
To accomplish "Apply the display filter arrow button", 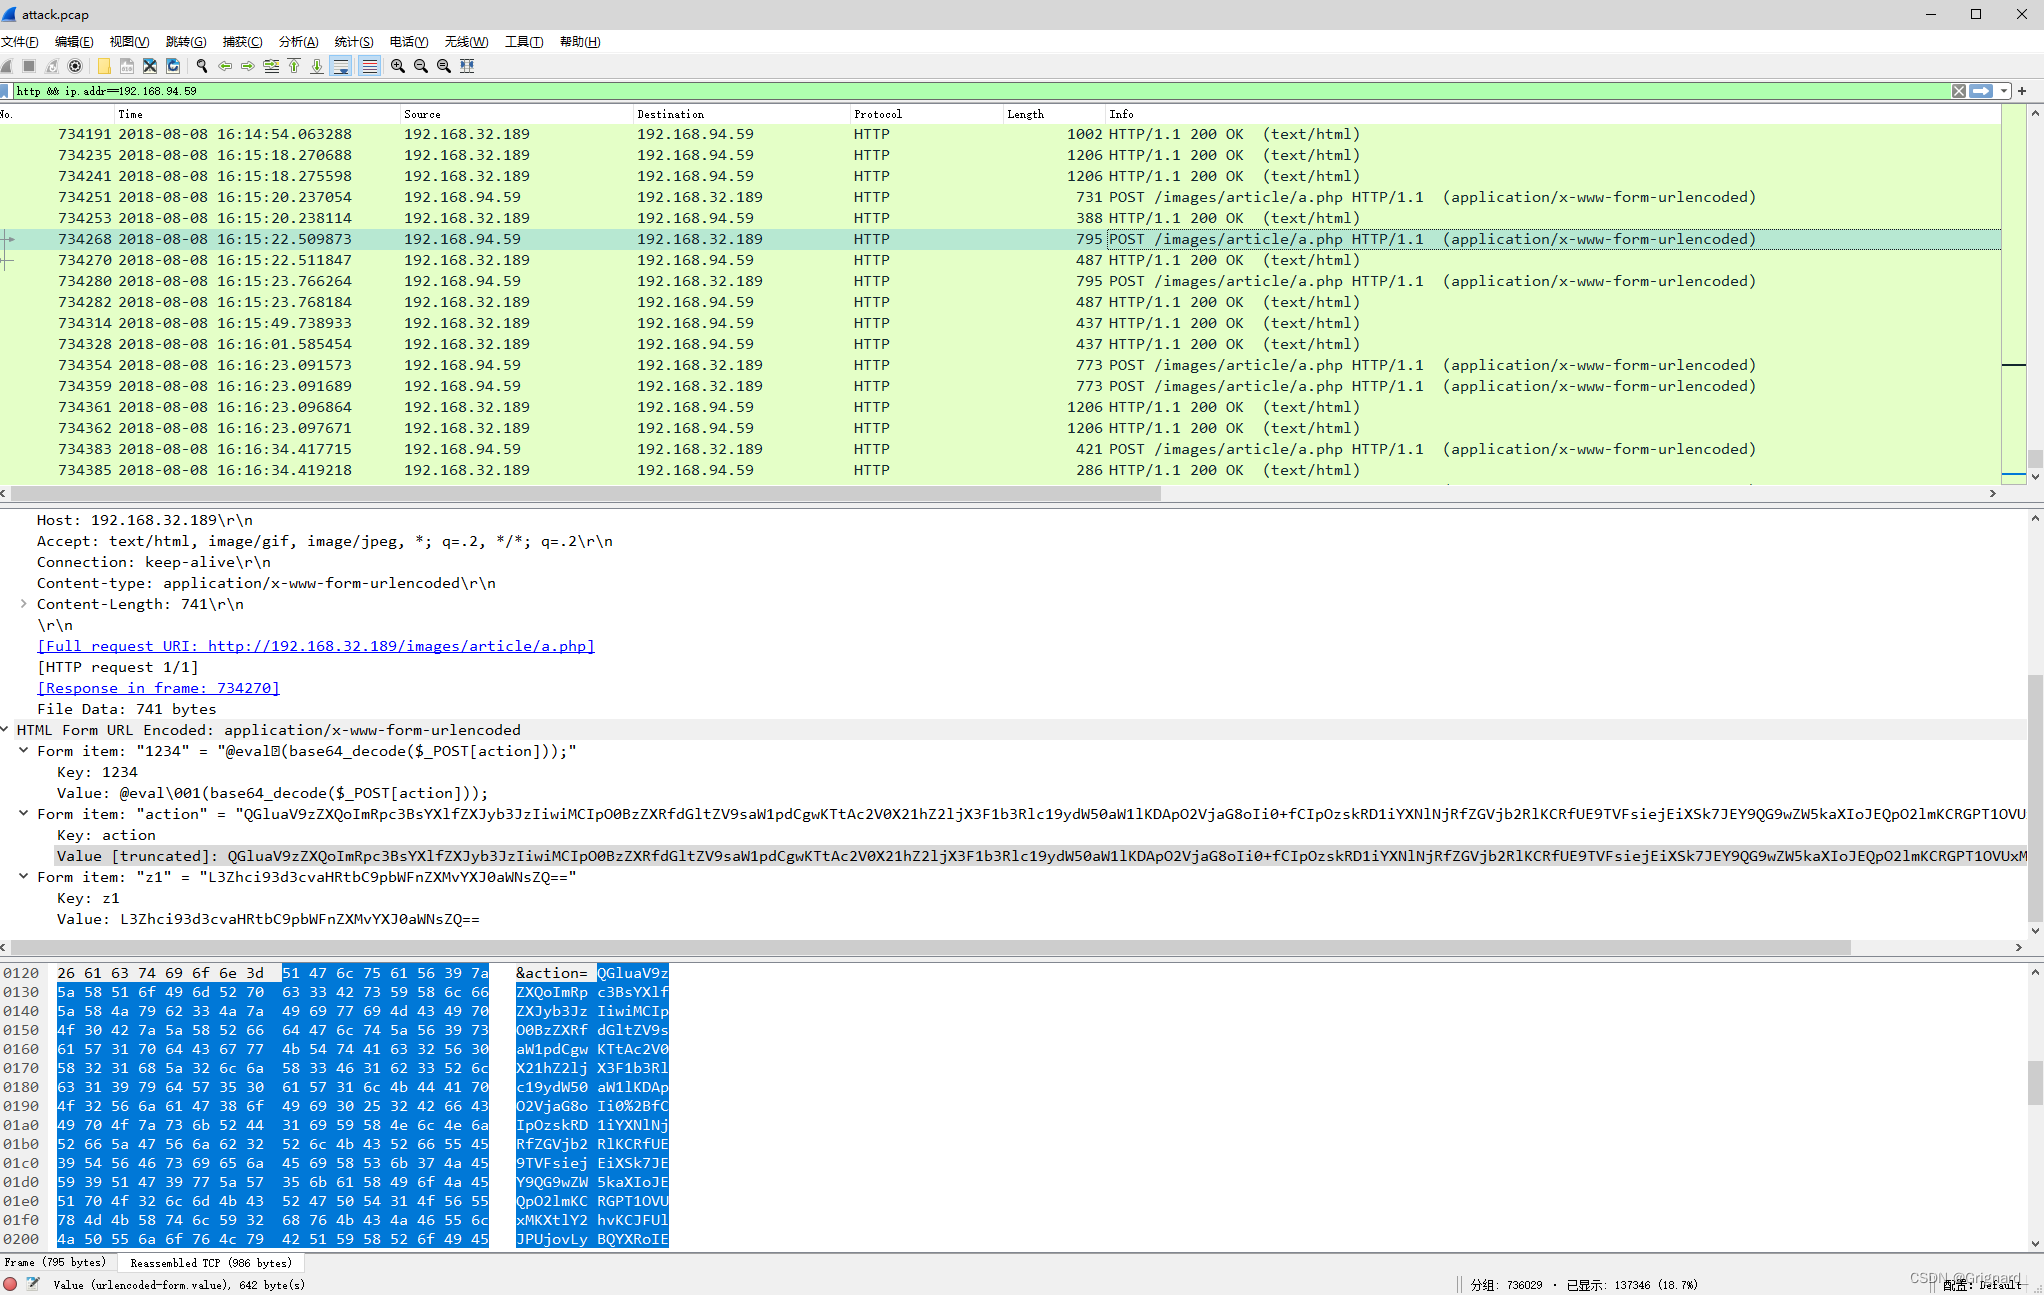I will click(1981, 91).
